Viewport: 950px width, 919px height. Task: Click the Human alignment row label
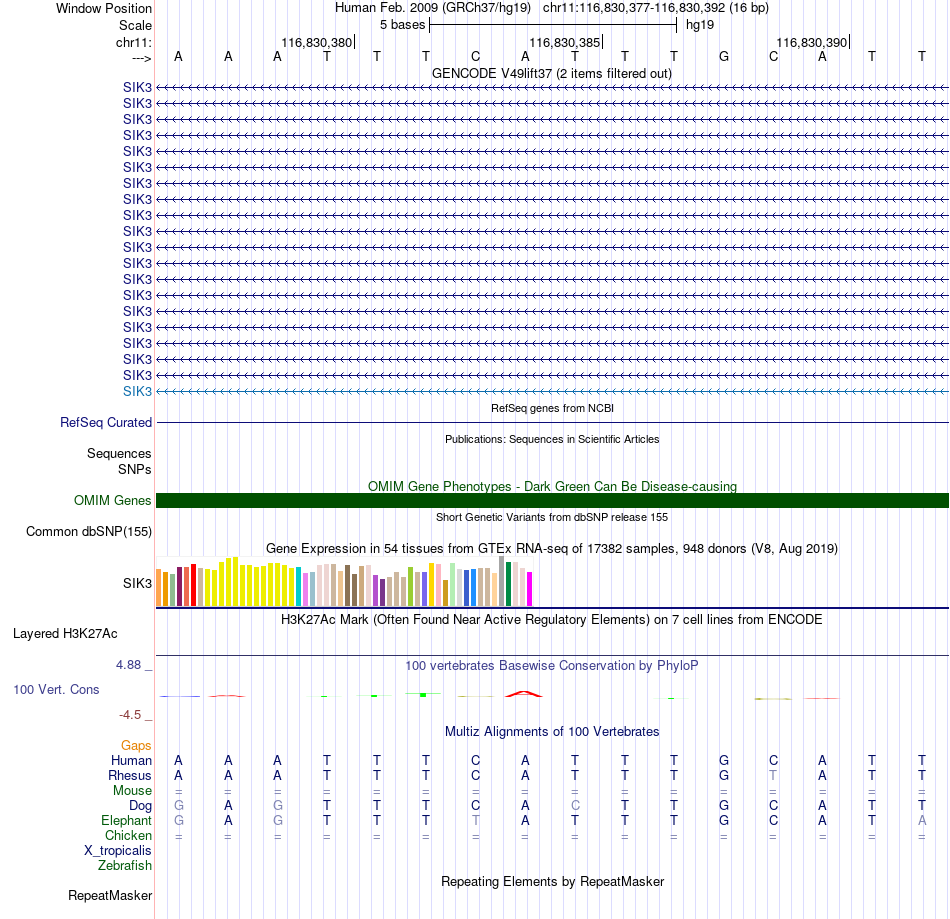click(x=131, y=760)
